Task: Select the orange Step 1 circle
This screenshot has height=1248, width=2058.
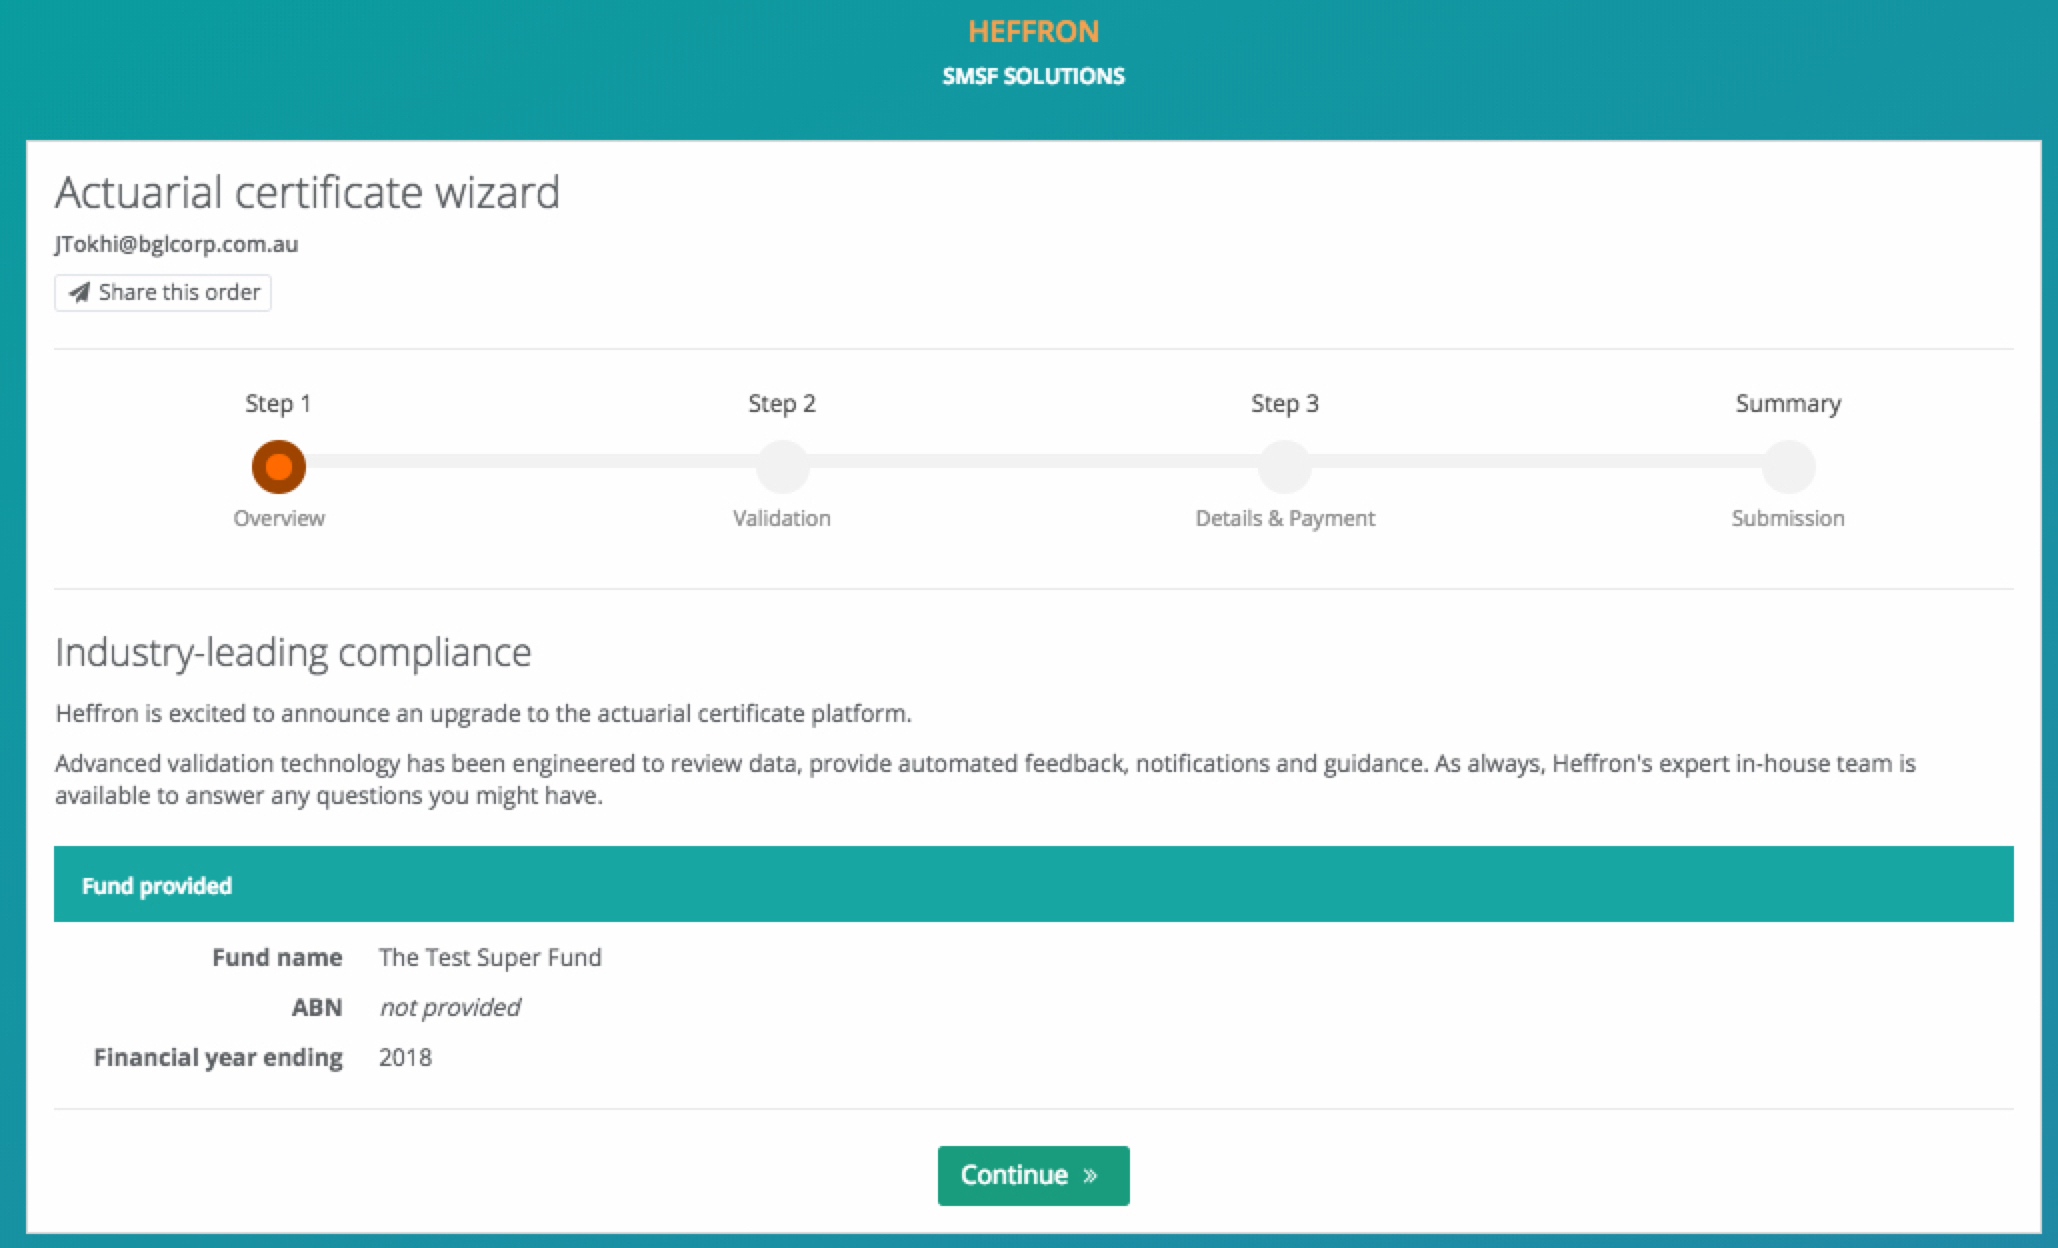Action: click(x=278, y=467)
